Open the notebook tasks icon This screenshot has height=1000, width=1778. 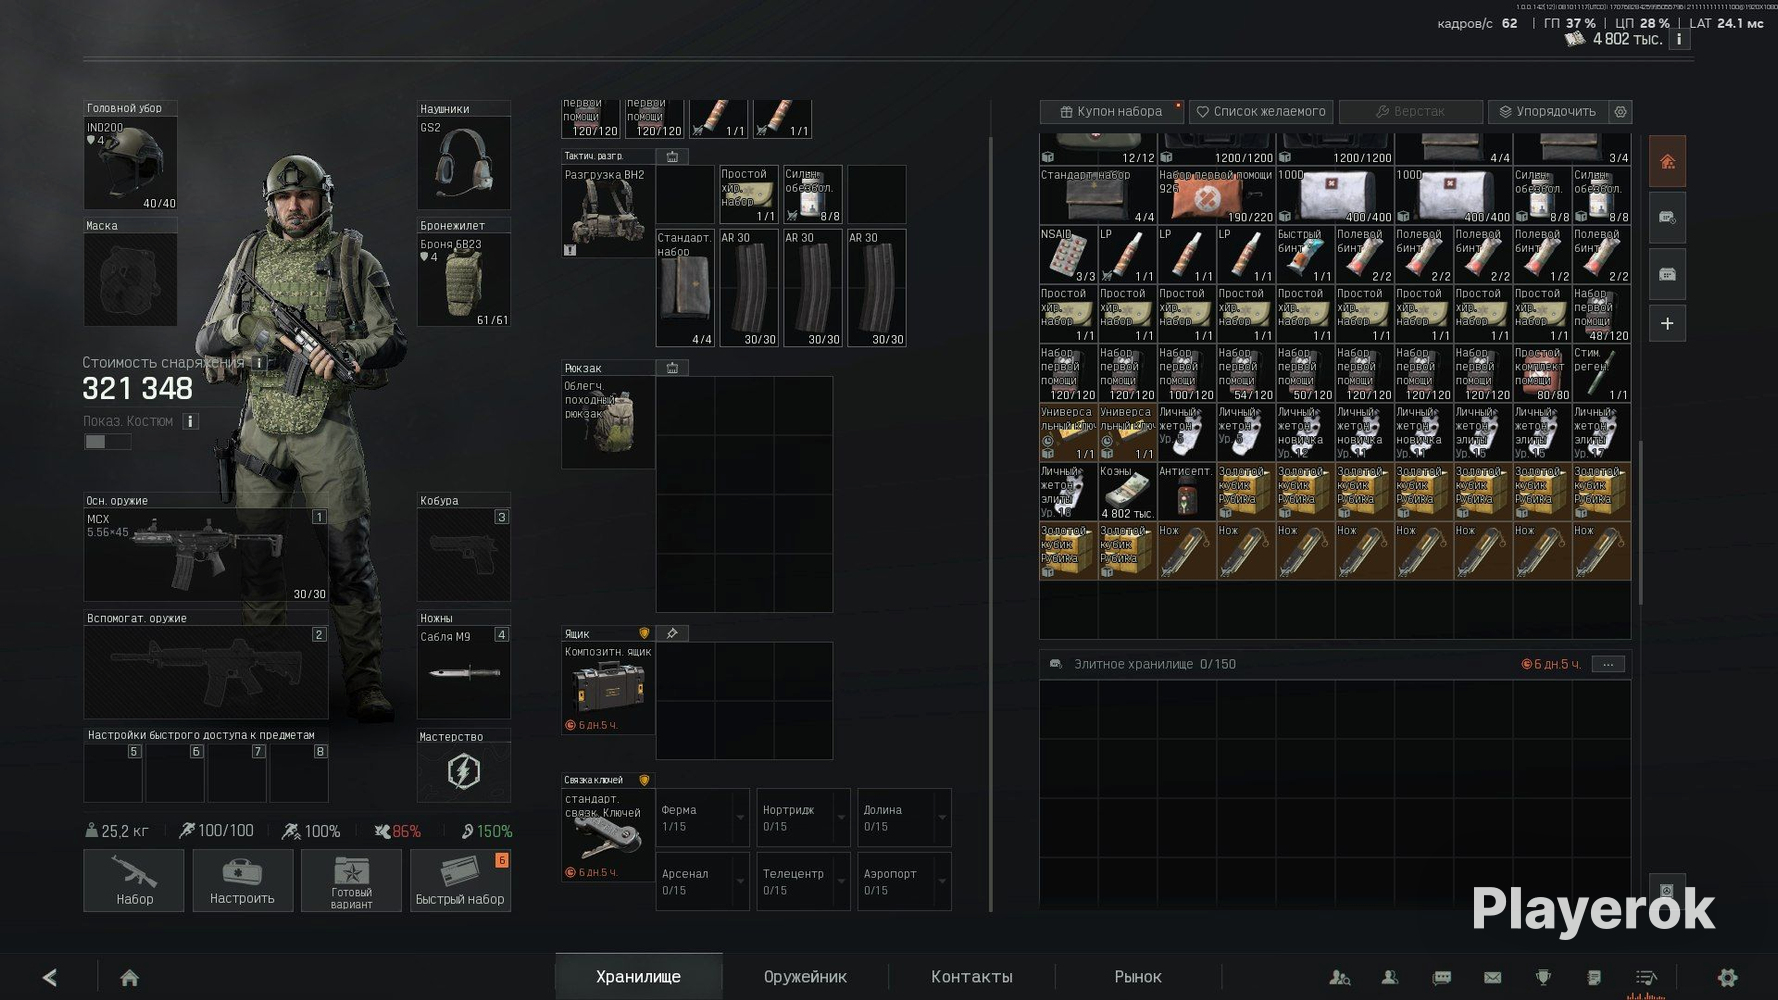coord(1594,977)
